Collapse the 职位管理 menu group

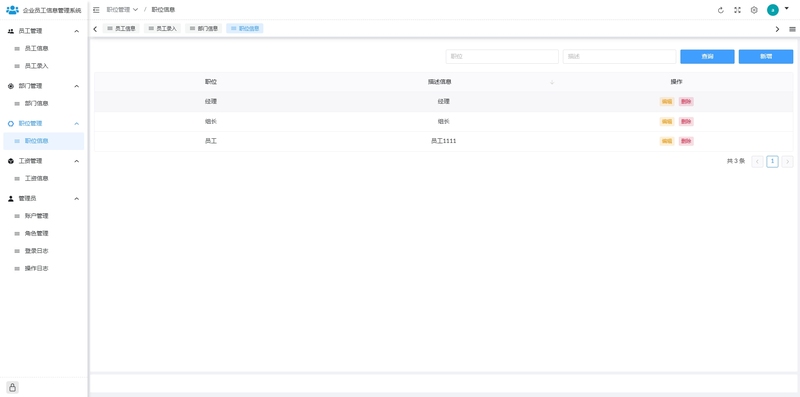[77, 123]
